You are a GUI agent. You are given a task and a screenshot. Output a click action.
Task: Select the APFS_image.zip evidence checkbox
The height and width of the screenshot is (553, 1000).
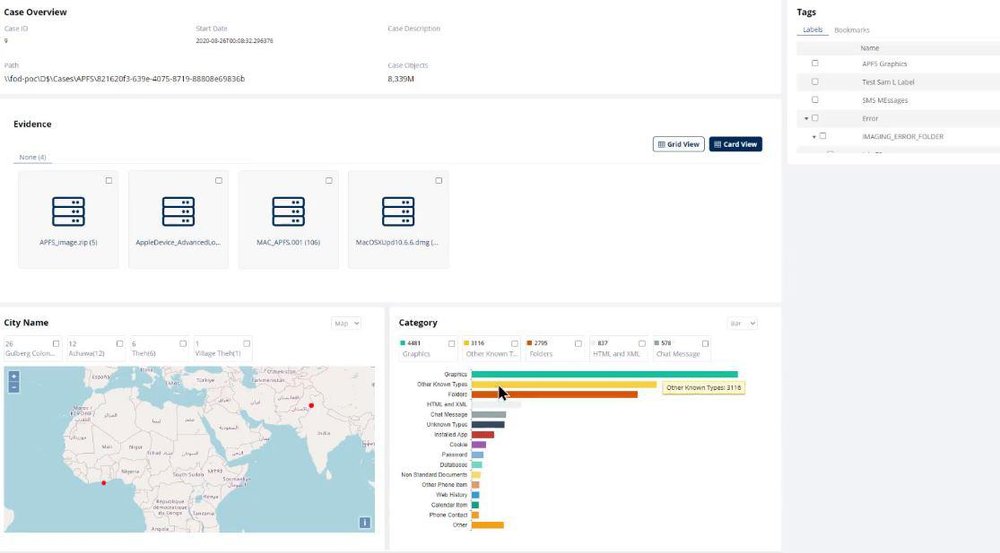point(108,181)
